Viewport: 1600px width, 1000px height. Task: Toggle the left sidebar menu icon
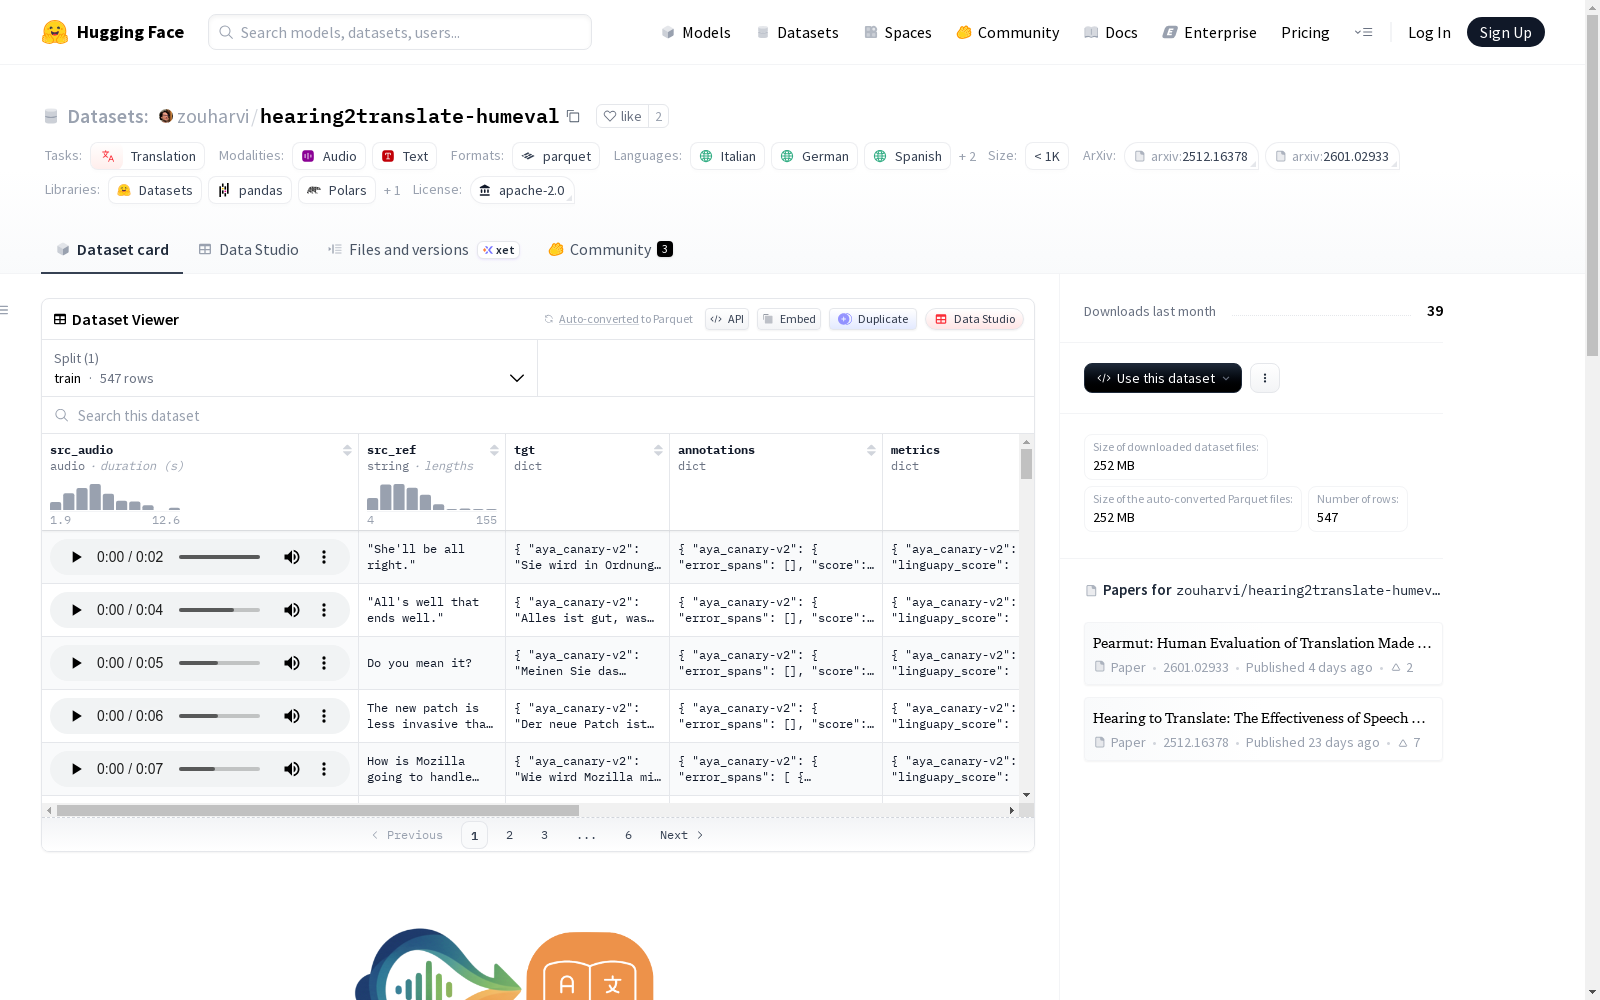[4, 310]
